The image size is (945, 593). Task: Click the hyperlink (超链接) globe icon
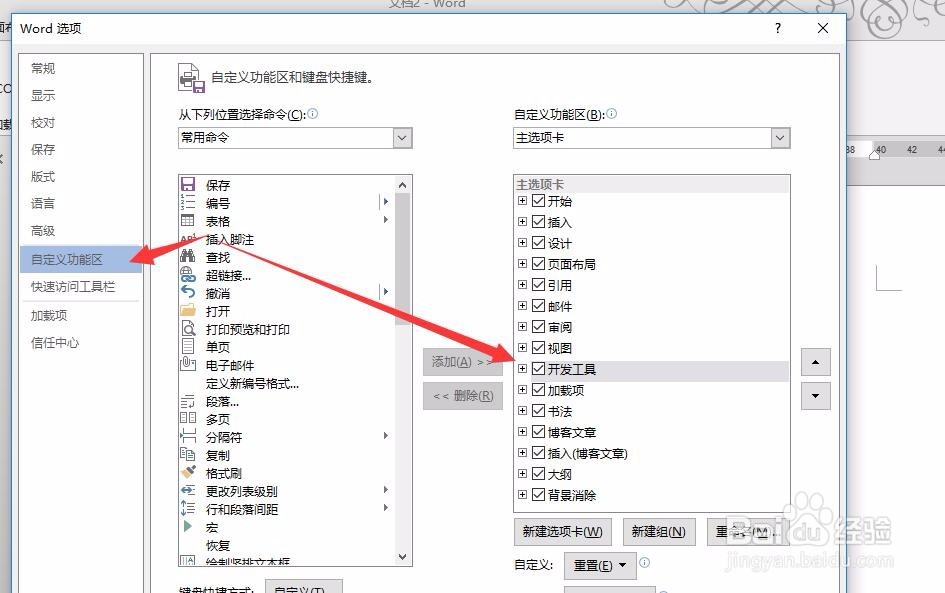(x=188, y=275)
